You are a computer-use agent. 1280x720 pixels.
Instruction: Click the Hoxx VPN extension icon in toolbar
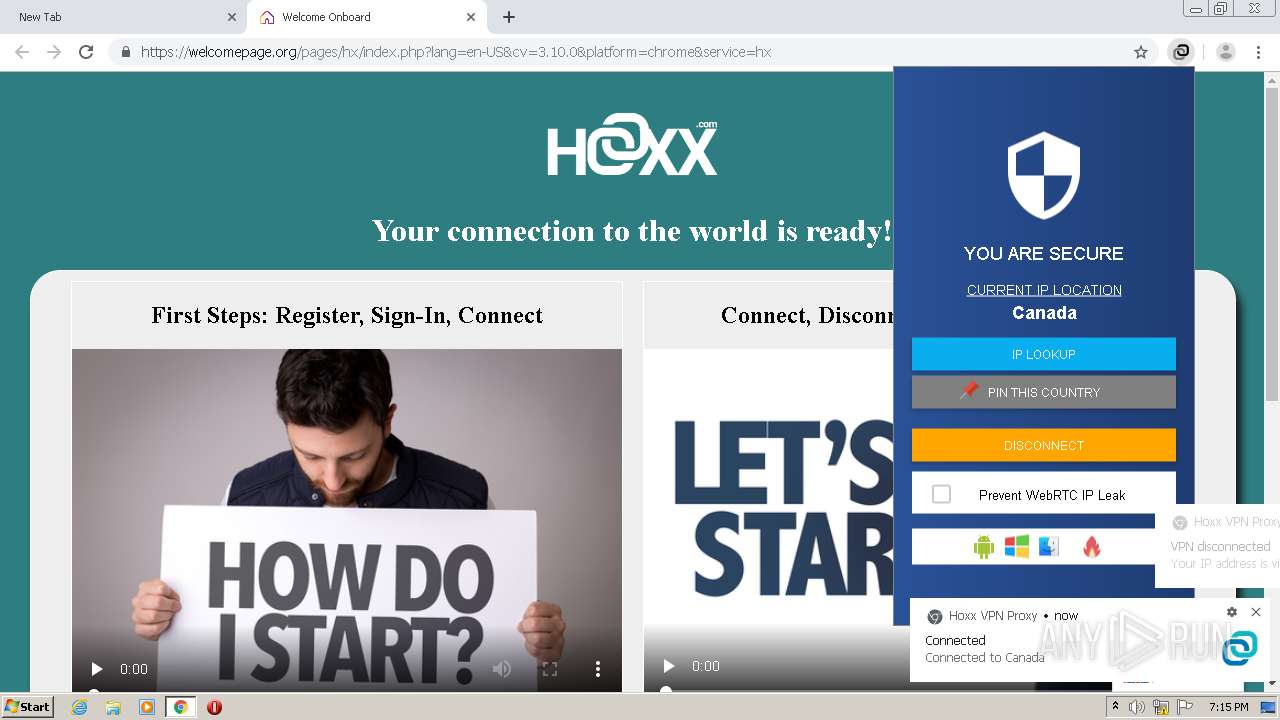[x=1181, y=52]
